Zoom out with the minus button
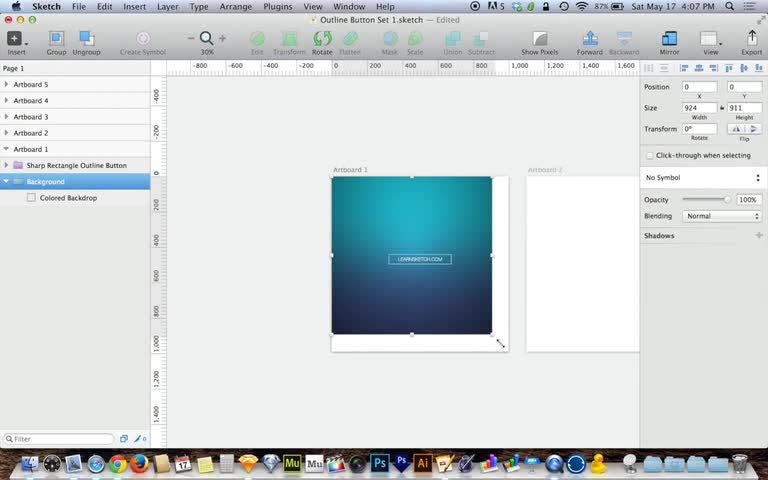The image size is (768, 480). 191,38
